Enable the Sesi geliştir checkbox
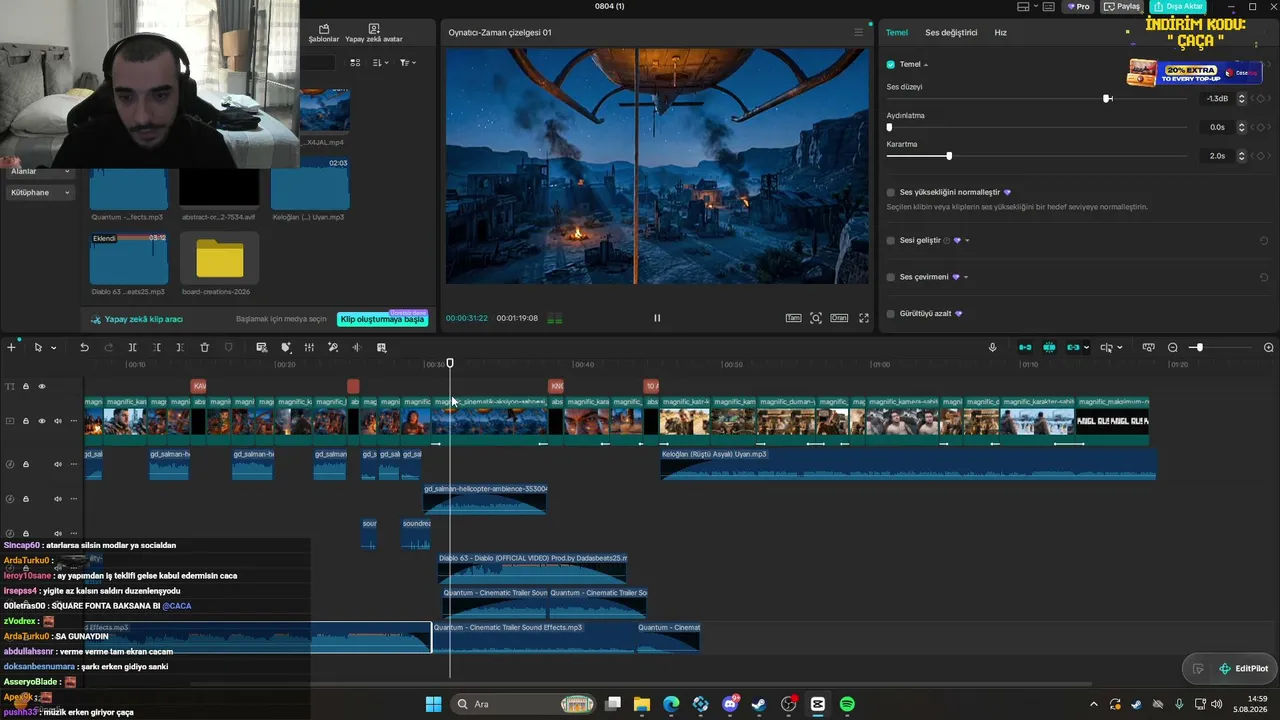The width and height of the screenshot is (1280, 720). [x=891, y=240]
